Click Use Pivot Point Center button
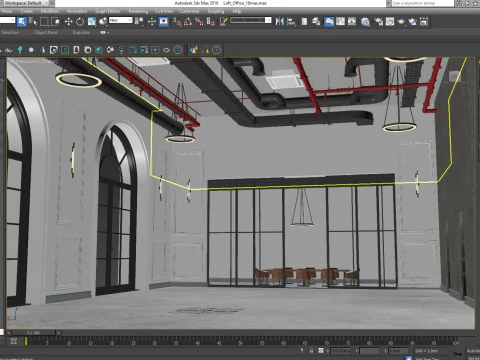Screen dimensions: 480x360 [139, 22]
